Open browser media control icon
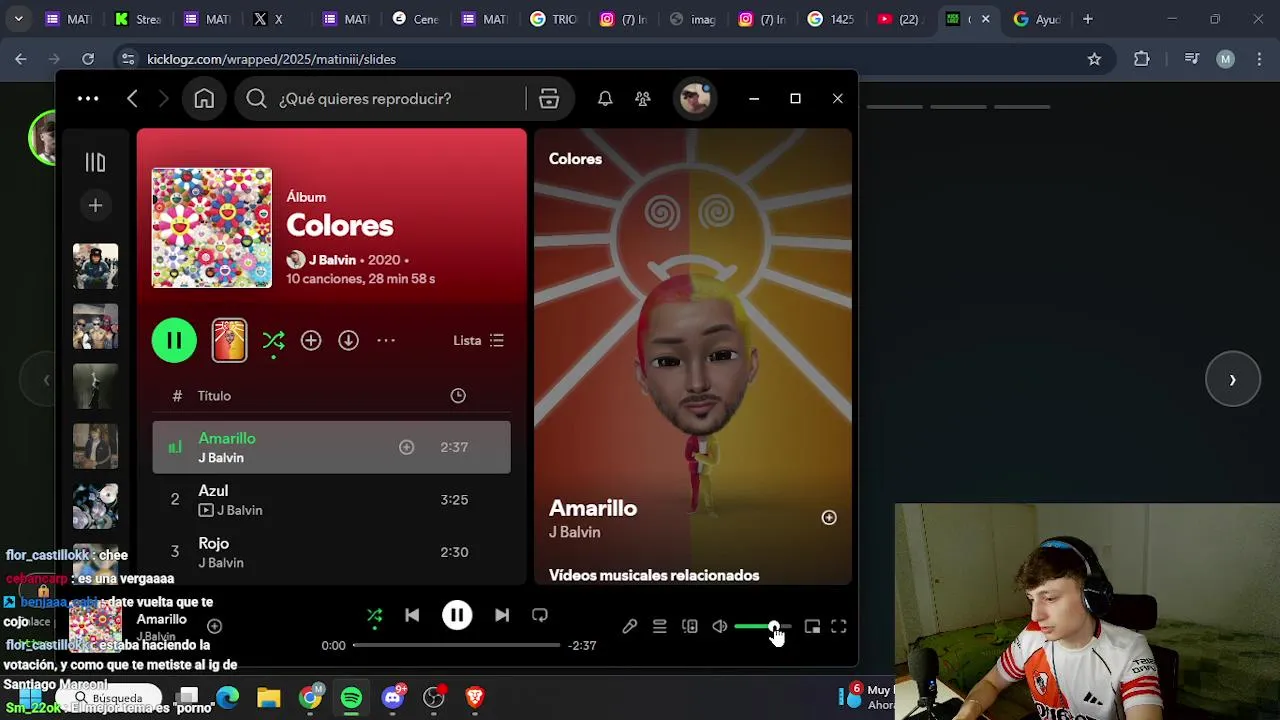This screenshot has height=720, width=1280. (1191, 59)
